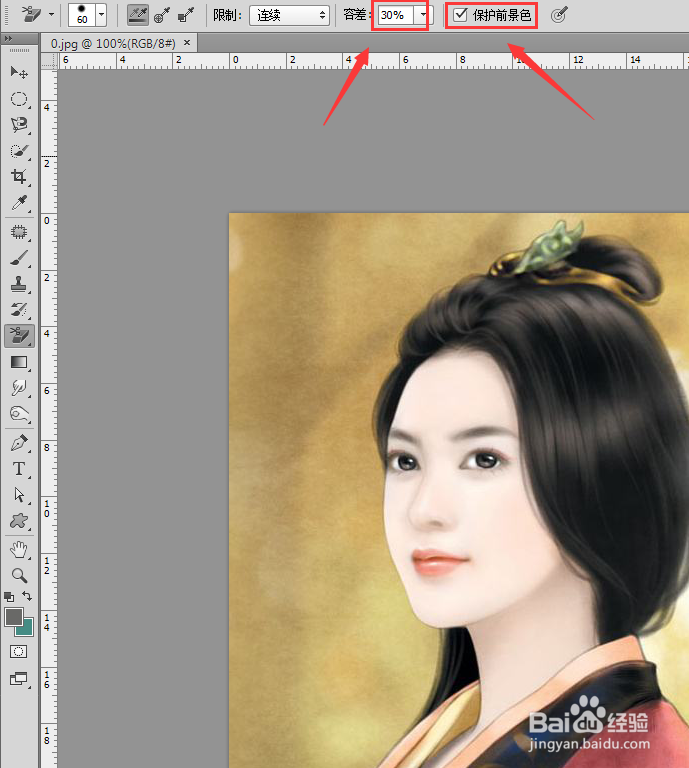The image size is (689, 768).
Task: Enable sampling once mode
Action: click(x=162, y=15)
